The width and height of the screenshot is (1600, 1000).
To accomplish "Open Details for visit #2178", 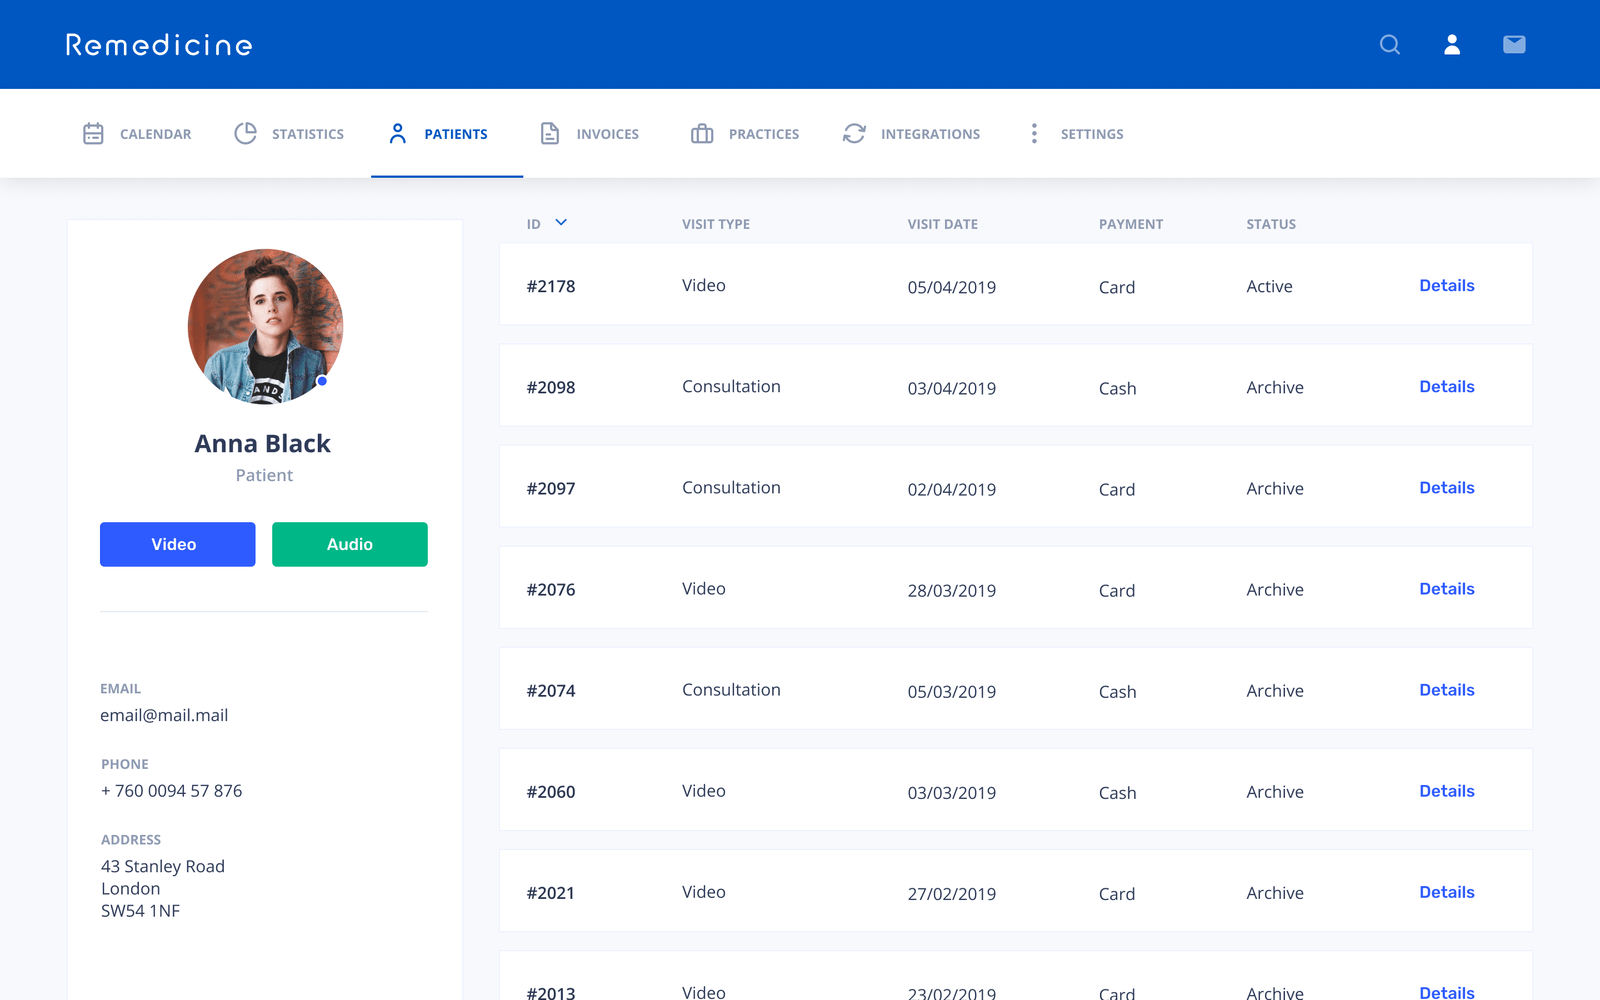I will [1446, 286].
